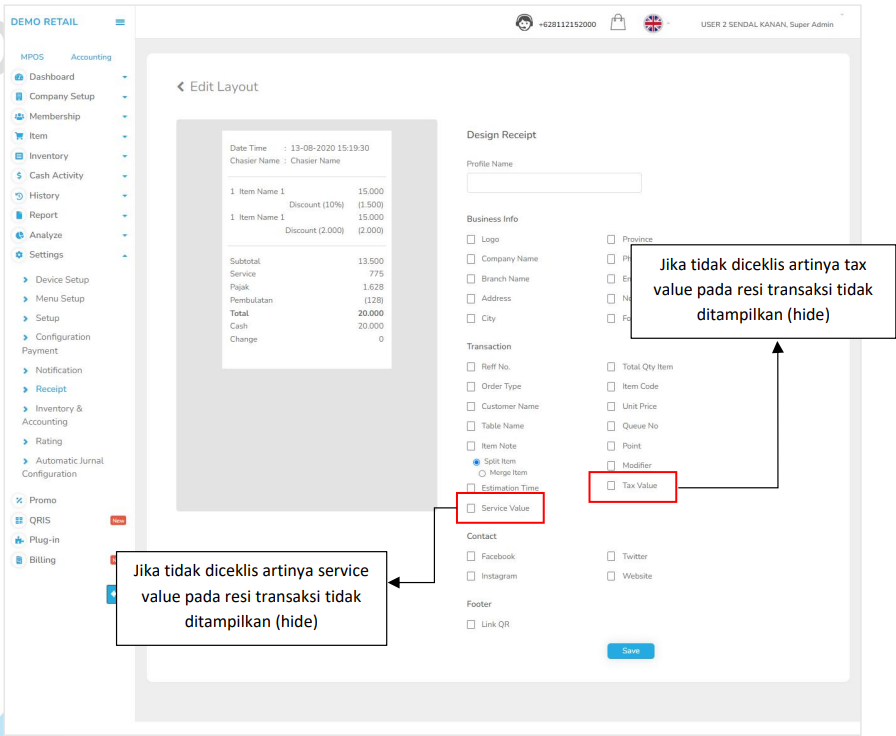Expand the Inventory sidebar dropdown arrow
The height and width of the screenshot is (736, 896).
[x=125, y=156]
